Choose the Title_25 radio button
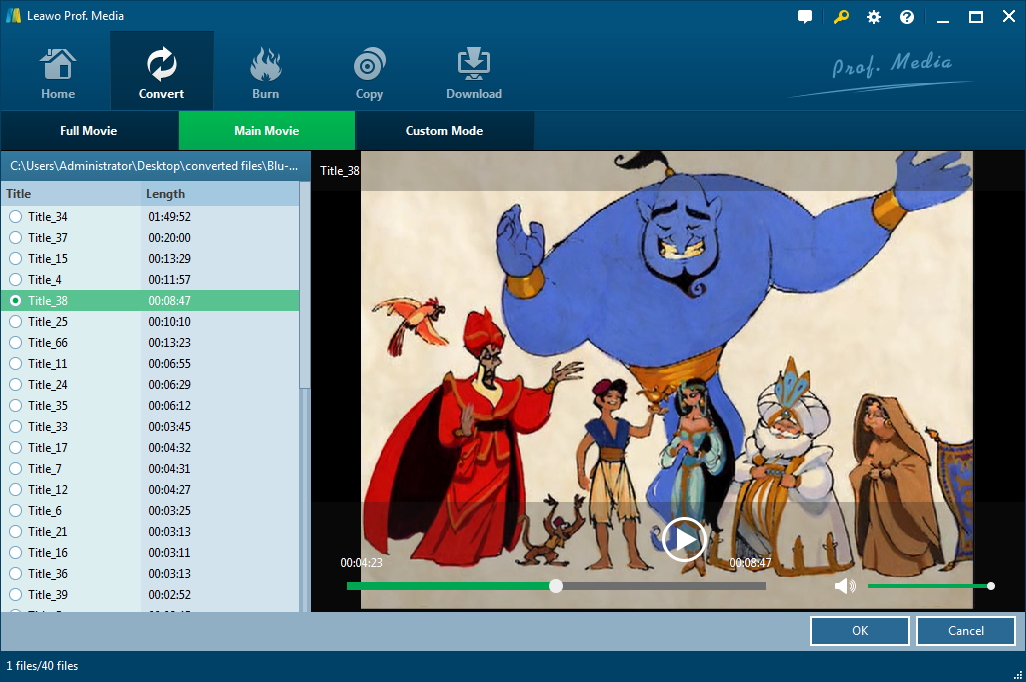1026x682 pixels. click(x=15, y=322)
